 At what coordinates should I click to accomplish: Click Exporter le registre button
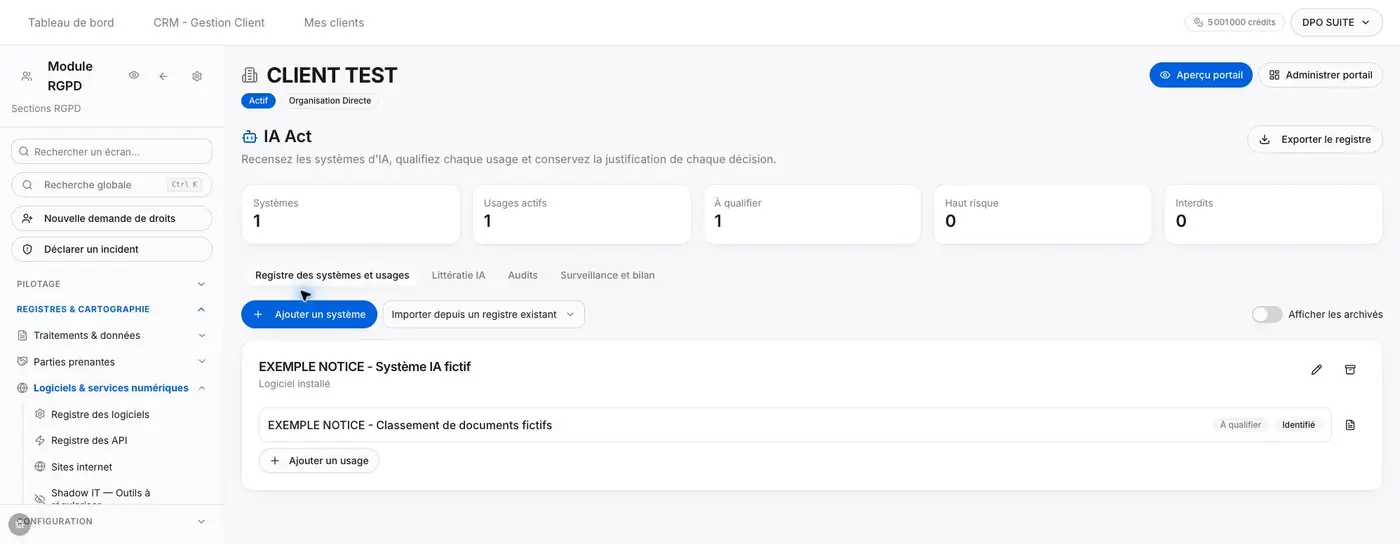(1315, 139)
